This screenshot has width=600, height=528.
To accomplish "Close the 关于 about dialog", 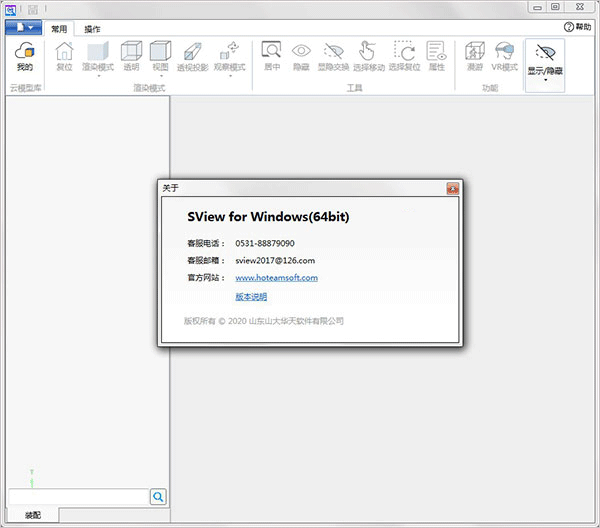I will pos(453,187).
